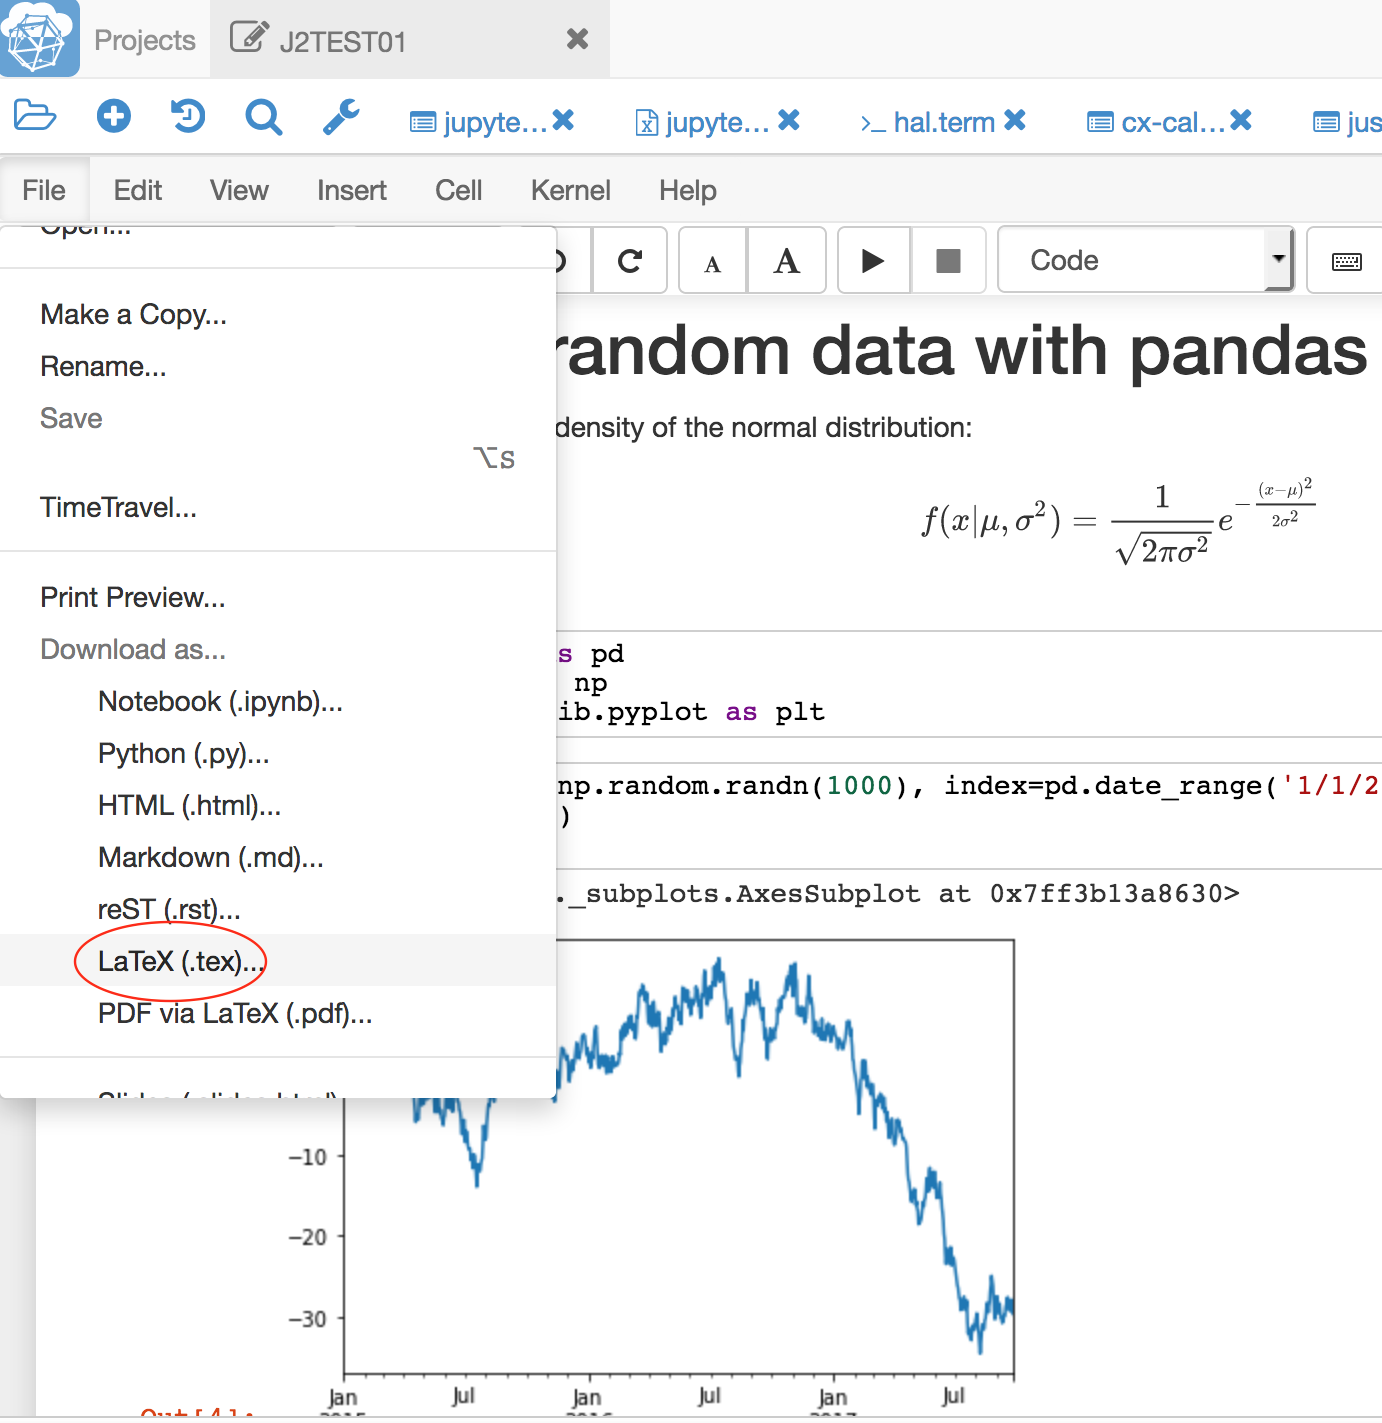Open keyboard shortcuts icon button
The width and height of the screenshot is (1382, 1423).
click(1346, 261)
